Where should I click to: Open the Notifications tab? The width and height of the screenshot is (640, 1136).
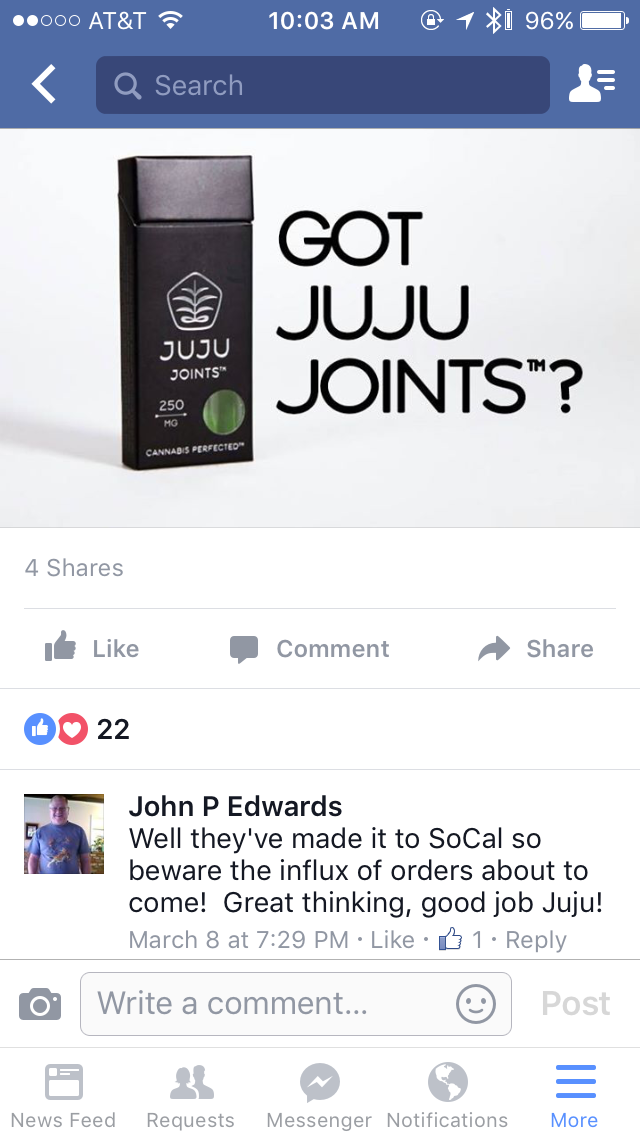[447, 1096]
